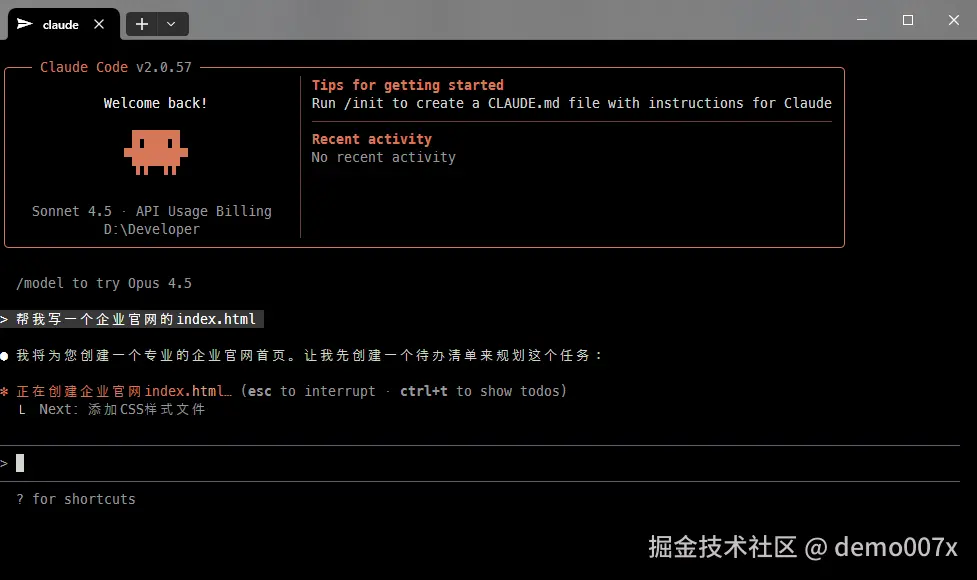Click 'Tips for getting started' heading

click(407, 85)
